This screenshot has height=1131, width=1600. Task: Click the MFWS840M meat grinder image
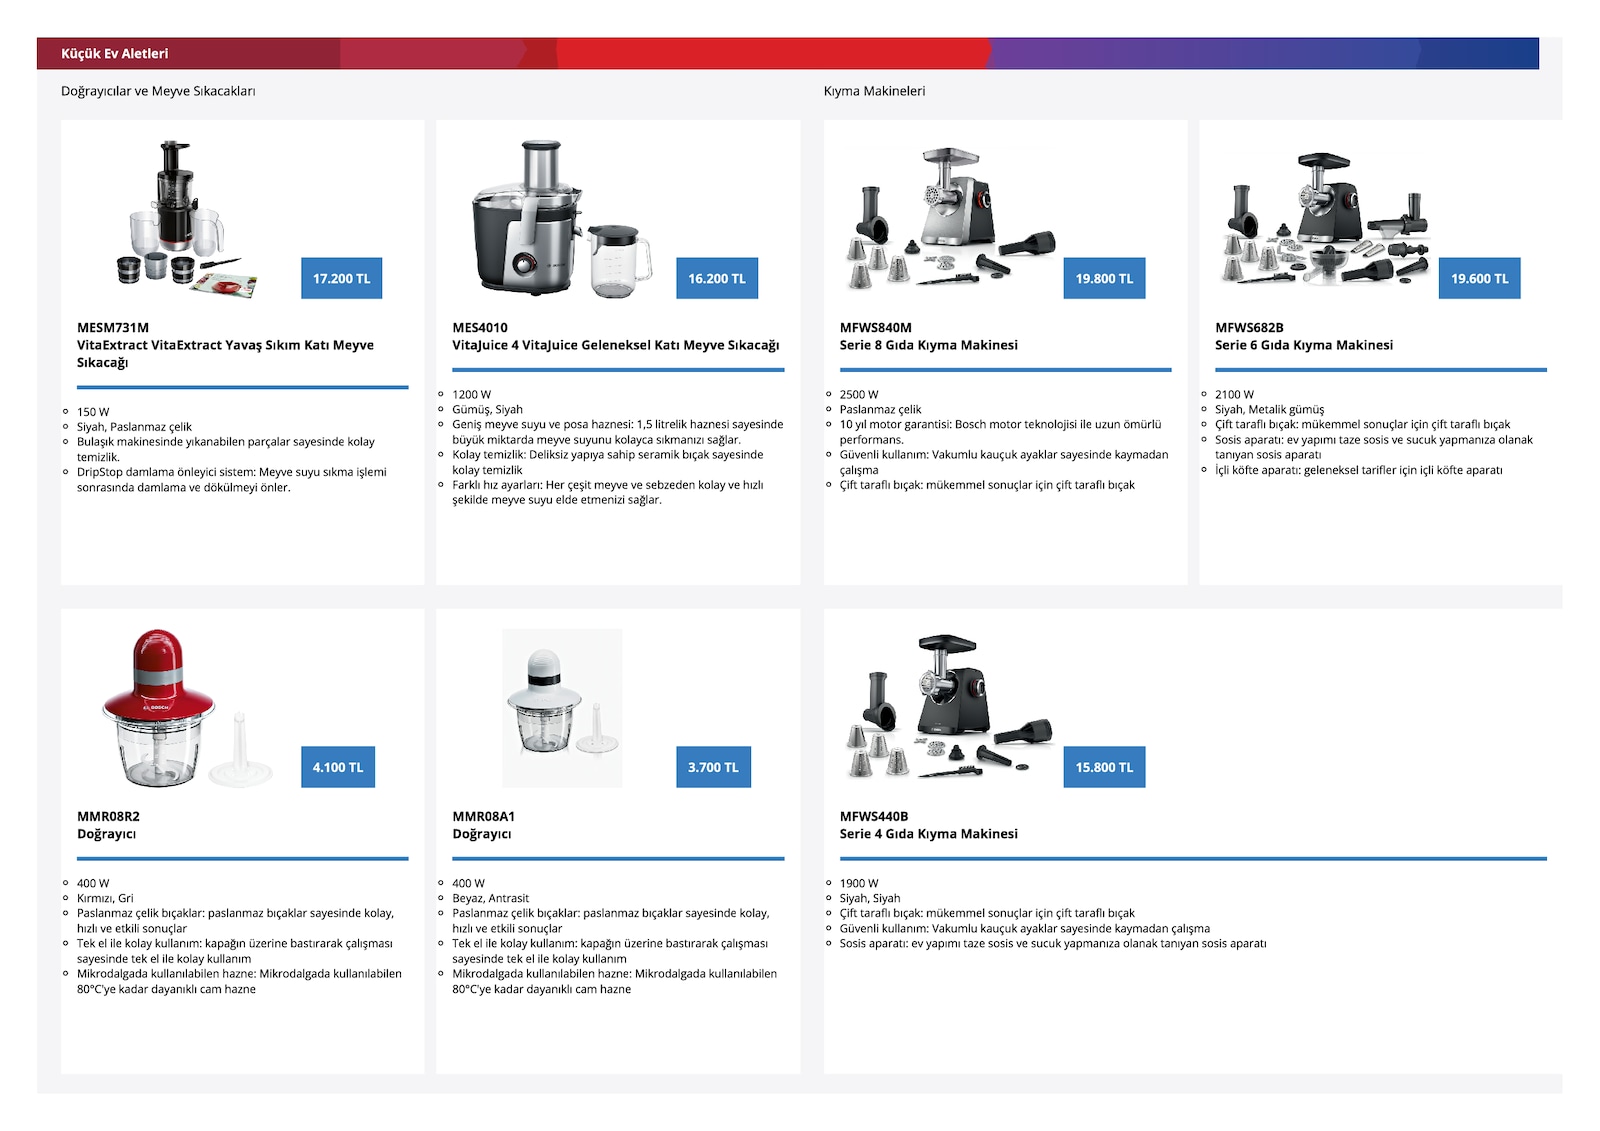(949, 218)
